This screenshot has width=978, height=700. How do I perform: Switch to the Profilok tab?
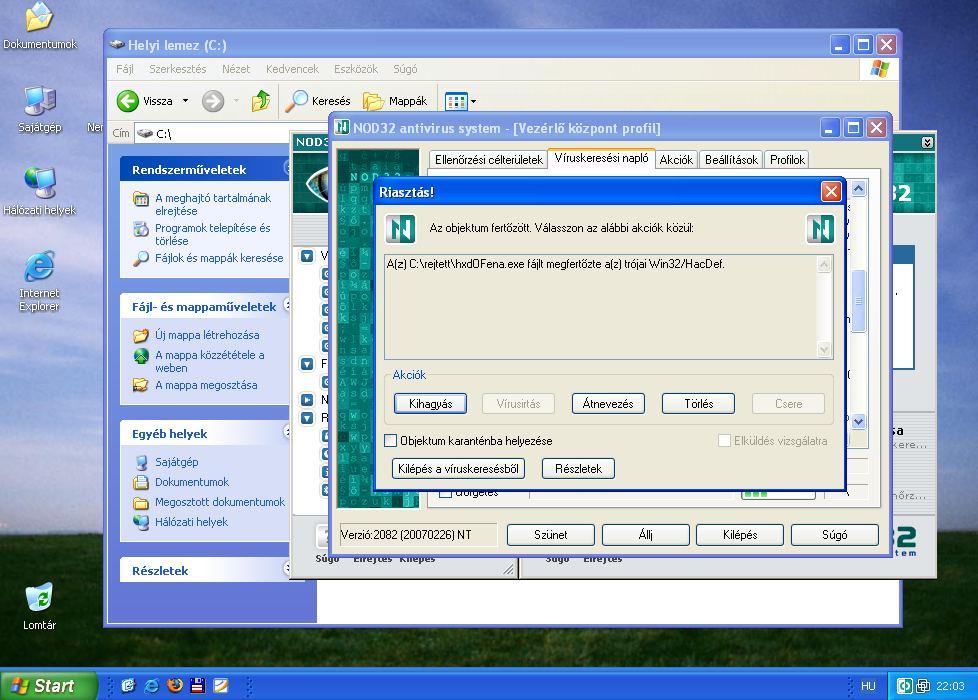click(x=787, y=160)
